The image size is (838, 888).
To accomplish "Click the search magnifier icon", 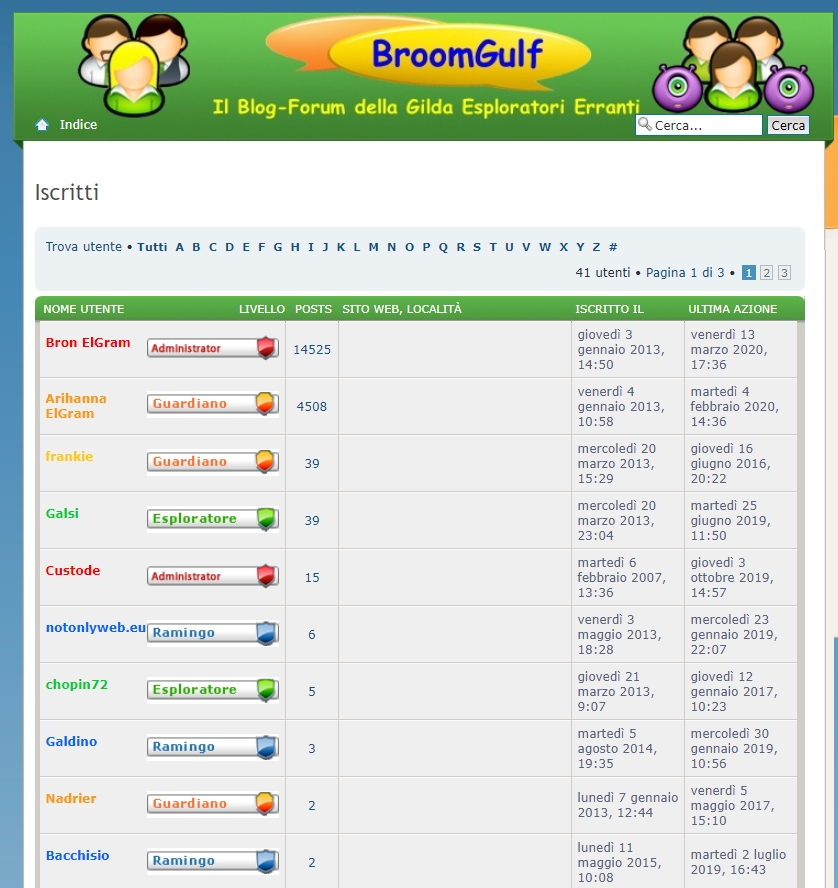I will (x=644, y=123).
